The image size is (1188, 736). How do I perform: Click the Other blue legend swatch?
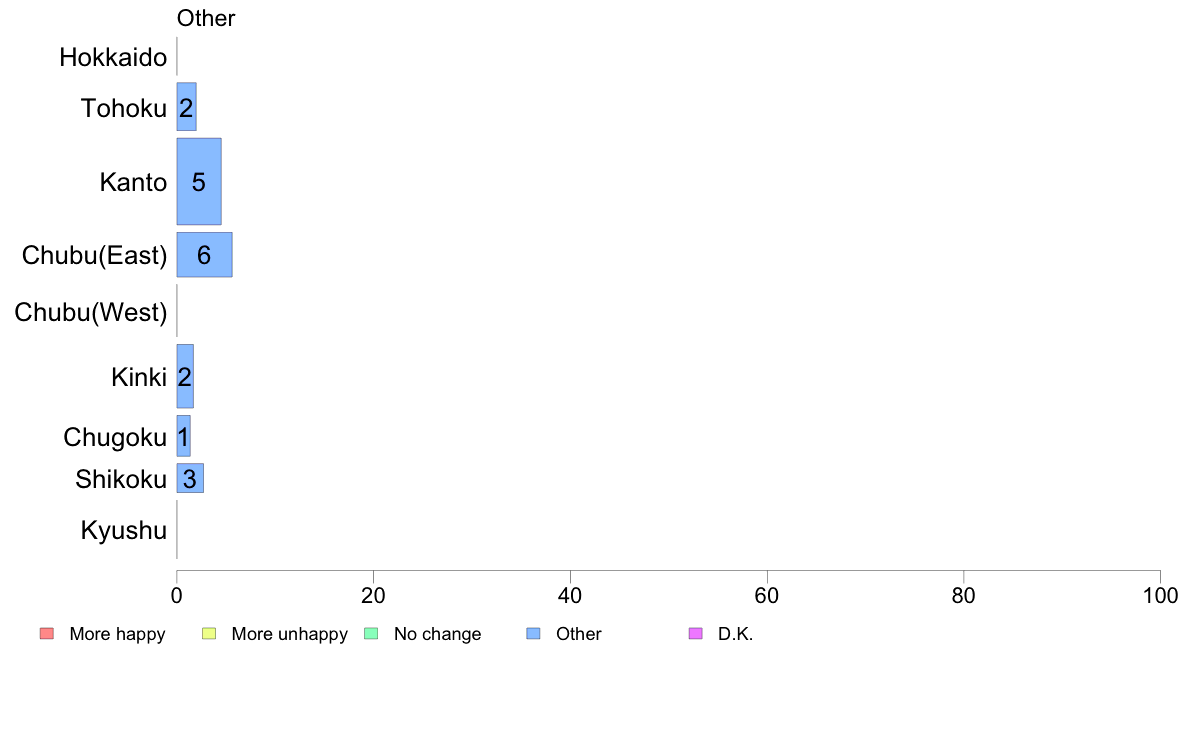point(533,634)
